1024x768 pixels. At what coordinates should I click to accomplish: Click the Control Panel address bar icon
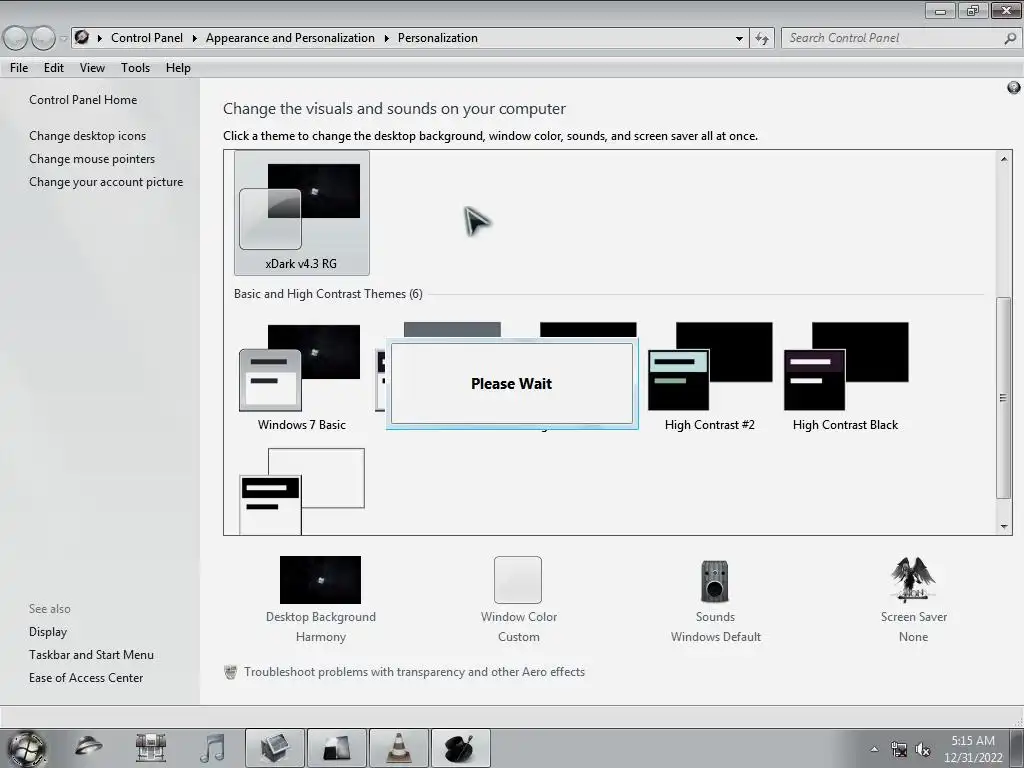coord(82,37)
